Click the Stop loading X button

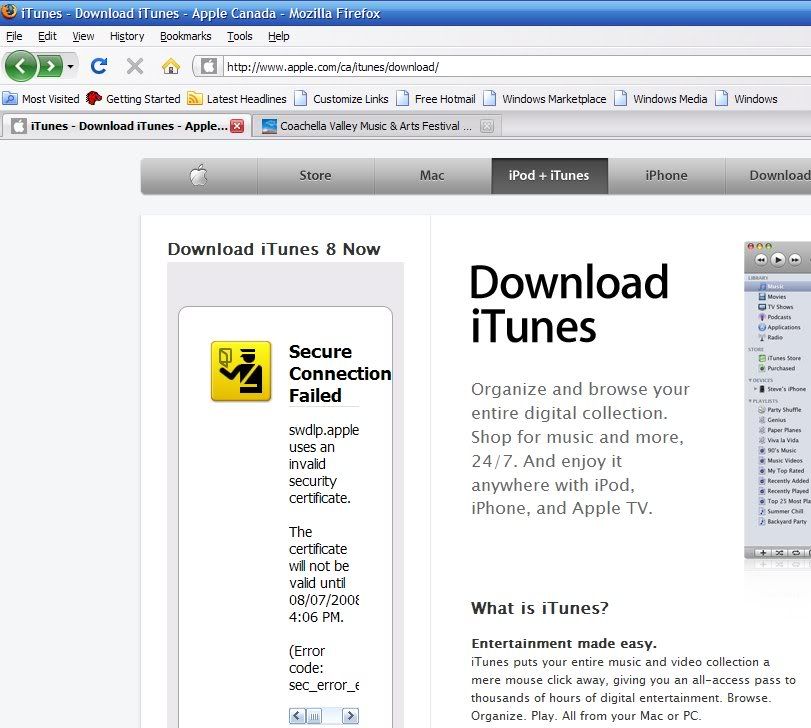coord(134,66)
